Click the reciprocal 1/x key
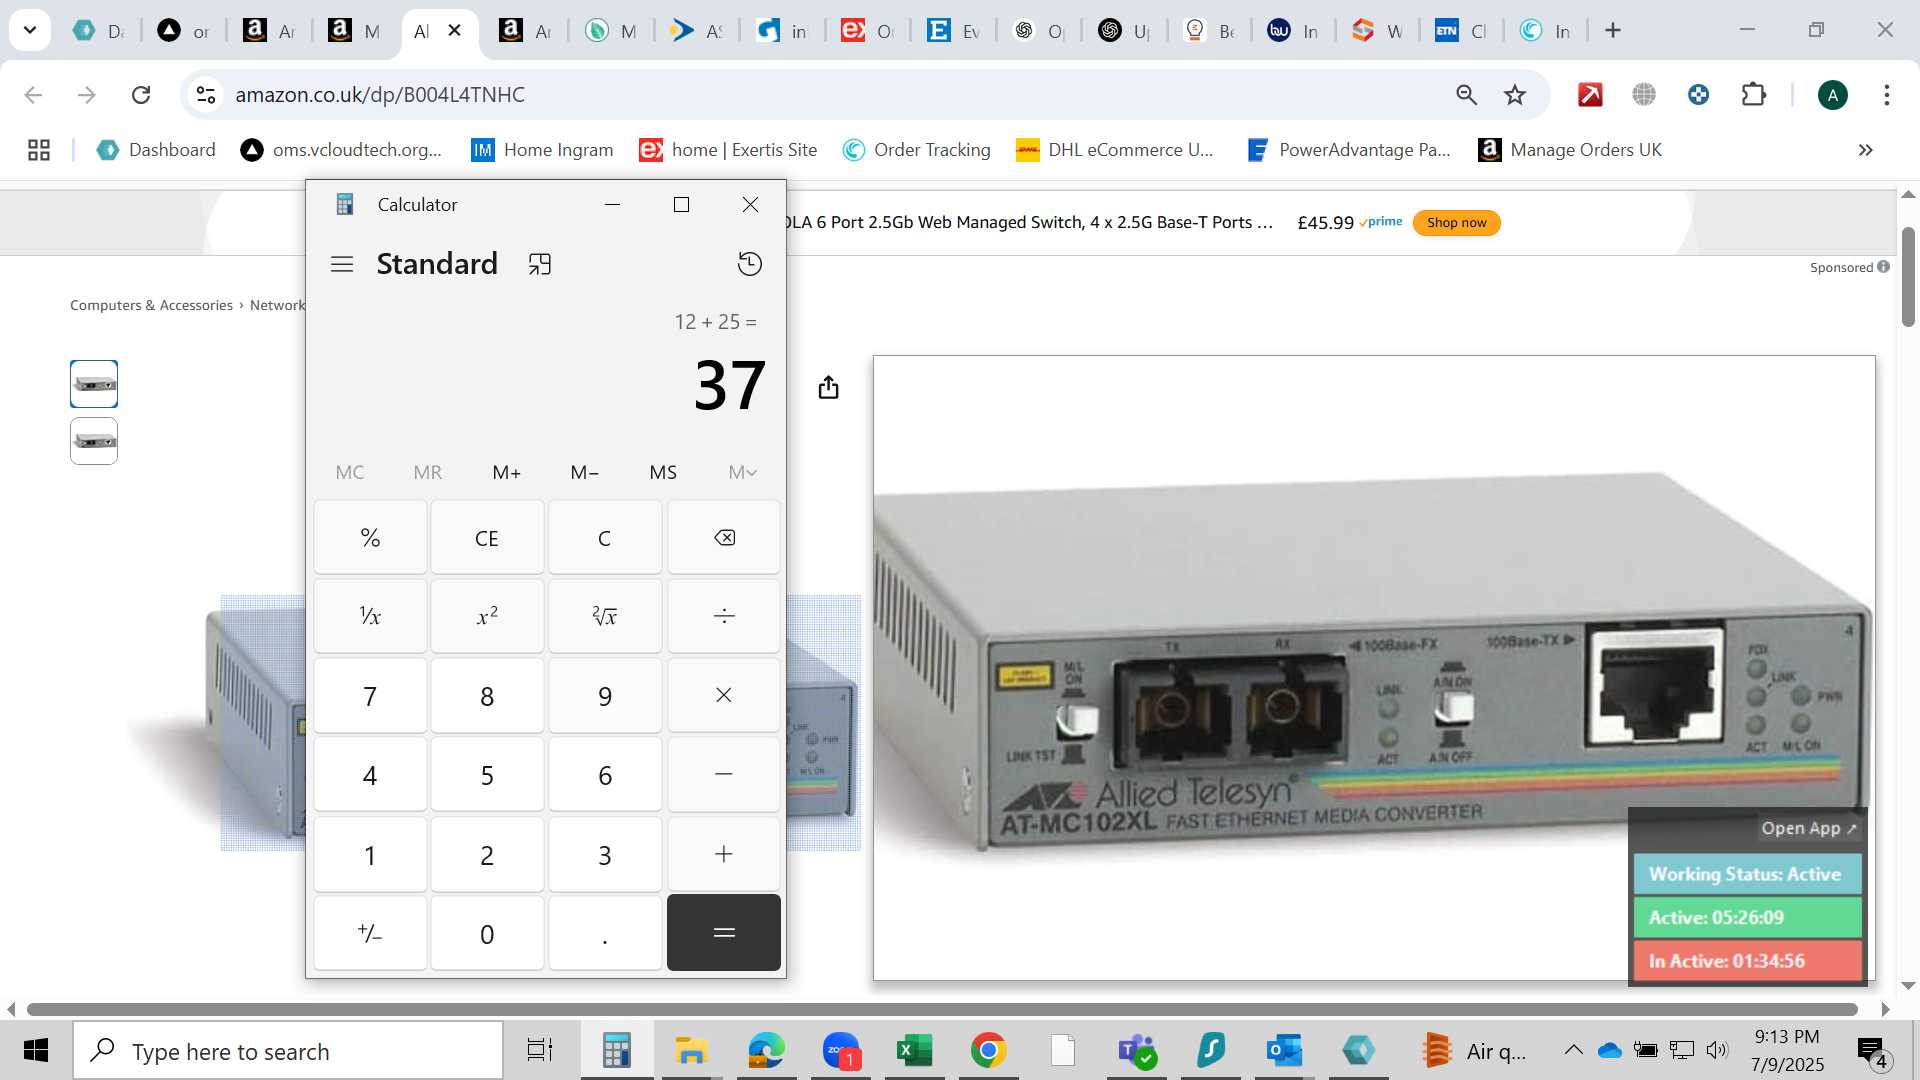Screen dimensions: 1920x1080 click(x=370, y=616)
